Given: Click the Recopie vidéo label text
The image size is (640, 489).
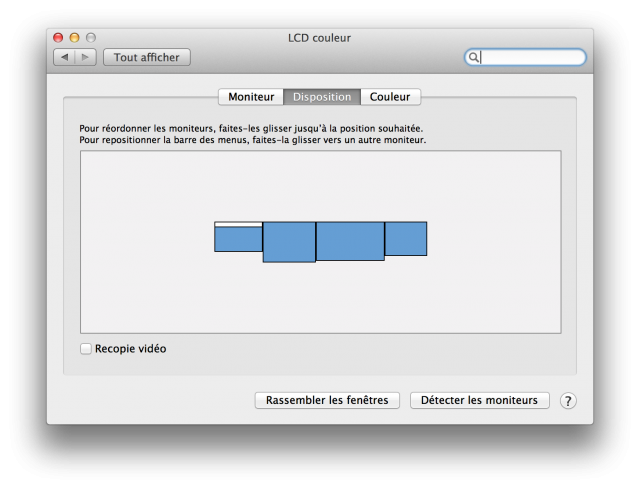Looking at the screenshot, I should pos(131,349).
